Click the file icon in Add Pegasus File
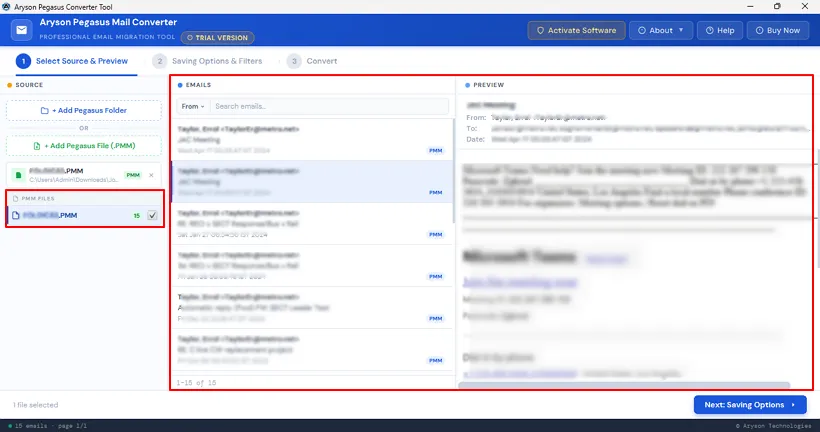Viewport: 820px width, 432px height. [x=37, y=146]
